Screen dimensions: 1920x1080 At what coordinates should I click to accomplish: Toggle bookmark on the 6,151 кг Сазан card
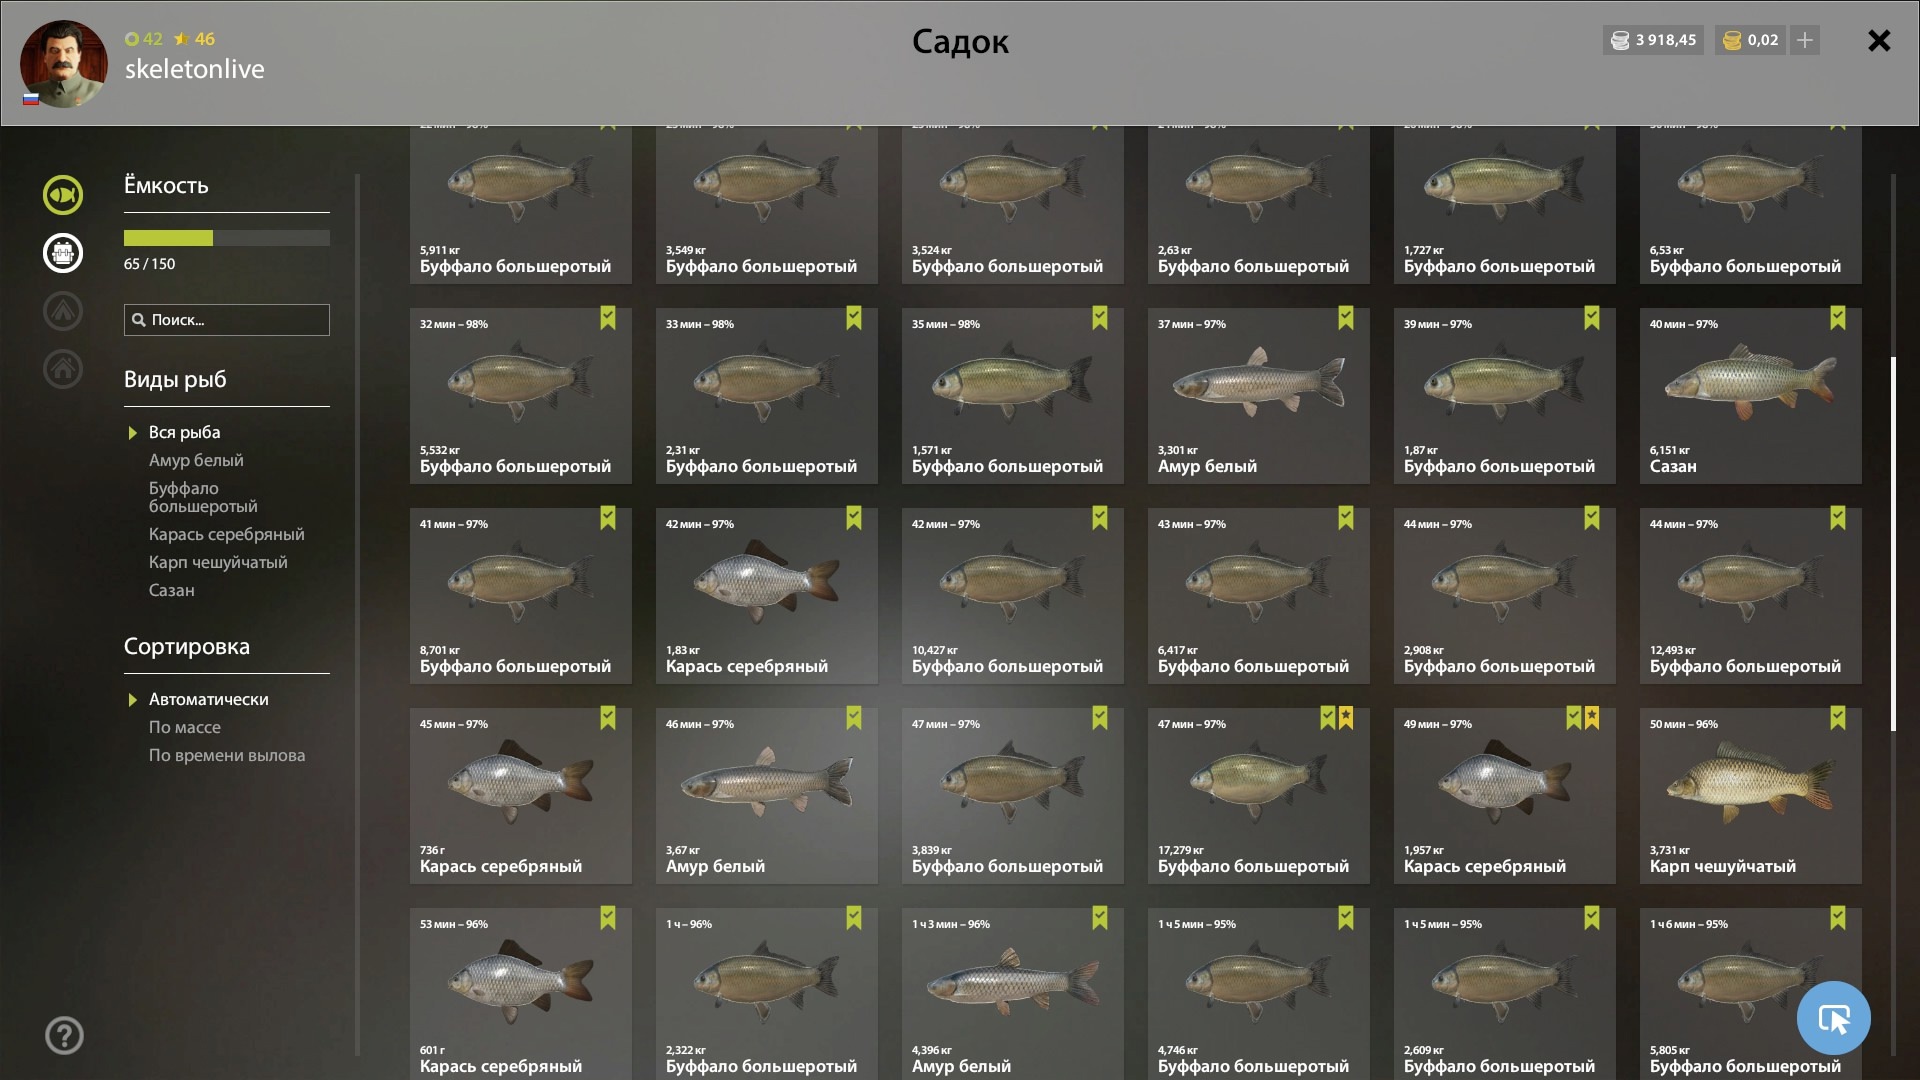pyautogui.click(x=1838, y=318)
